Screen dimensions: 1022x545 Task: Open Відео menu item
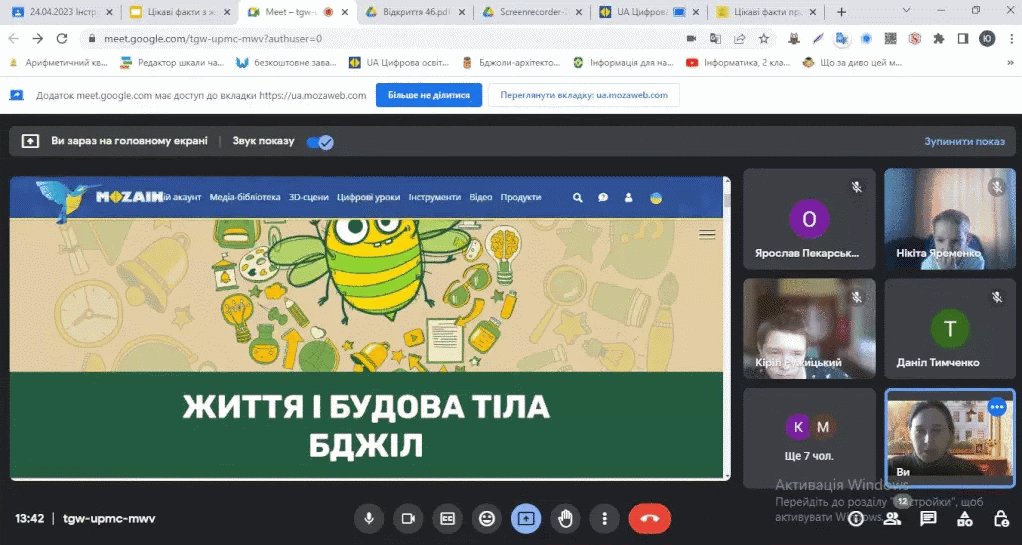click(481, 197)
